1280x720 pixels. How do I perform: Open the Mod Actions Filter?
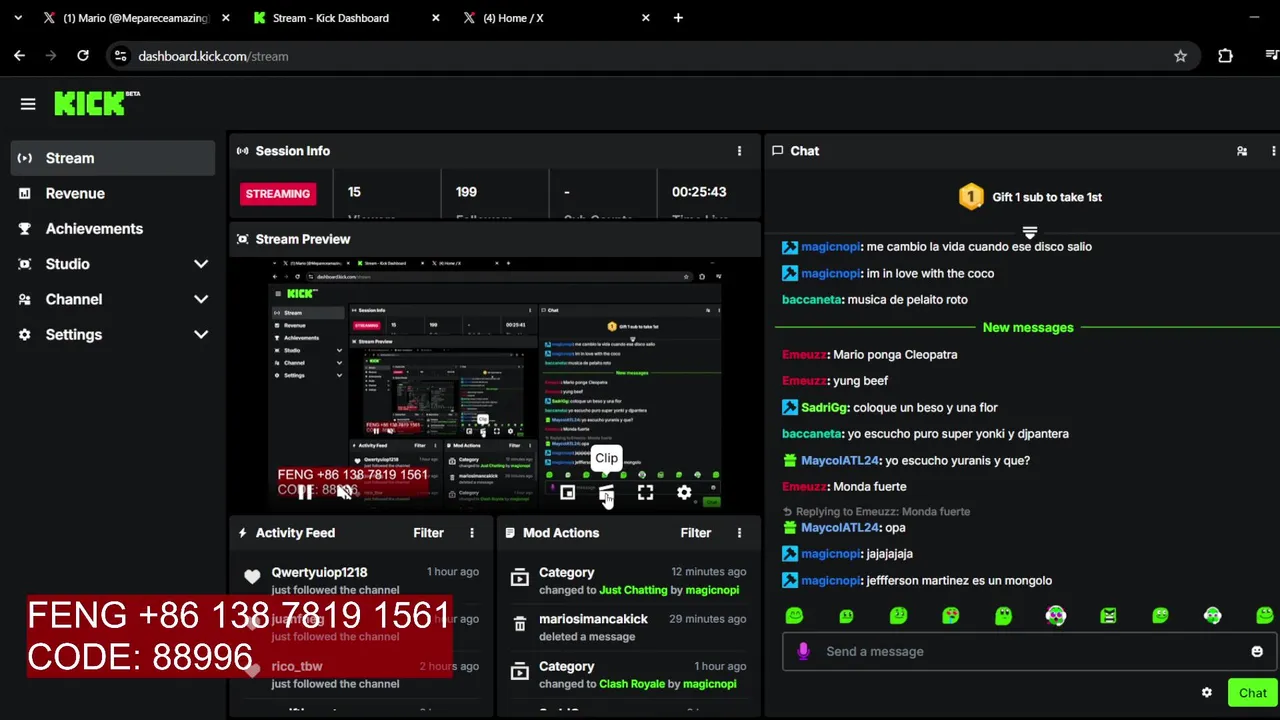click(x=696, y=533)
